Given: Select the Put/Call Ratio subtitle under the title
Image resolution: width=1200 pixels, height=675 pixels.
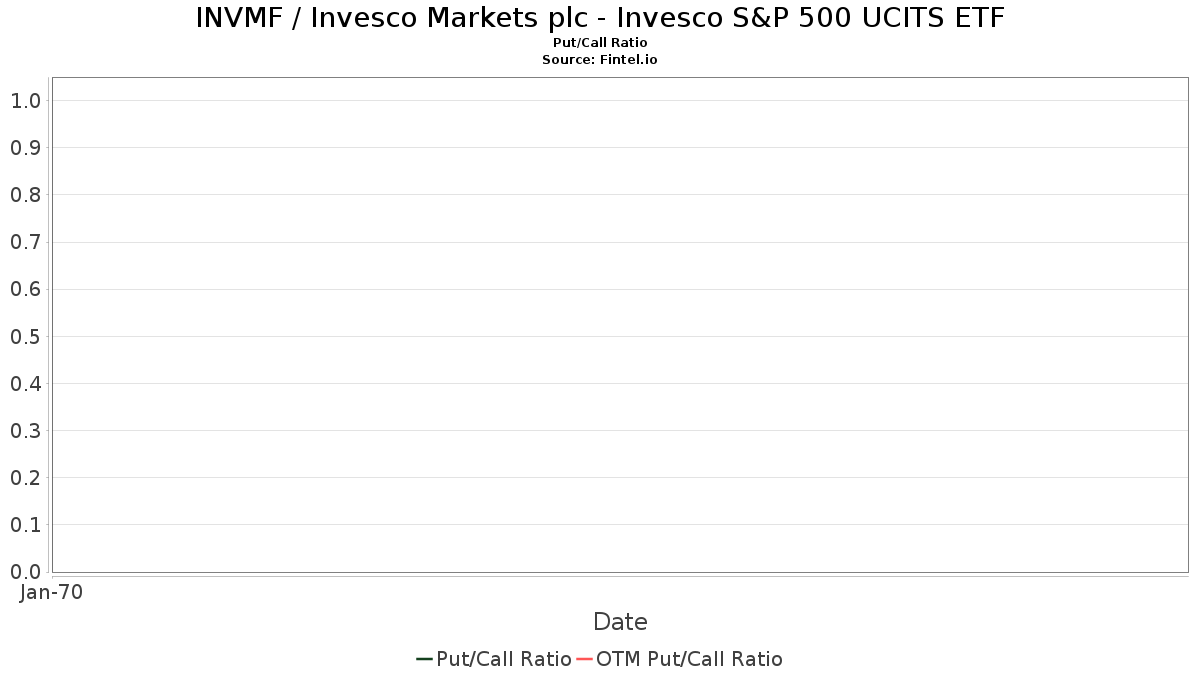Looking at the screenshot, I should tap(600, 43).
